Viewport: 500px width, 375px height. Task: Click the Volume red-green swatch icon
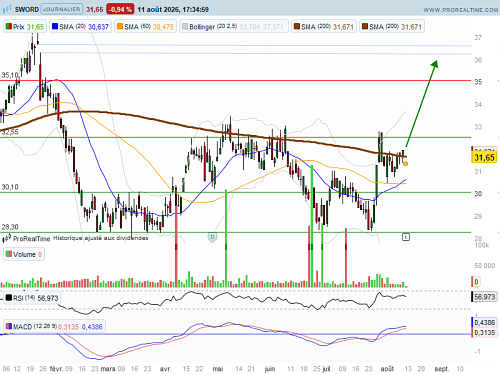(9, 254)
